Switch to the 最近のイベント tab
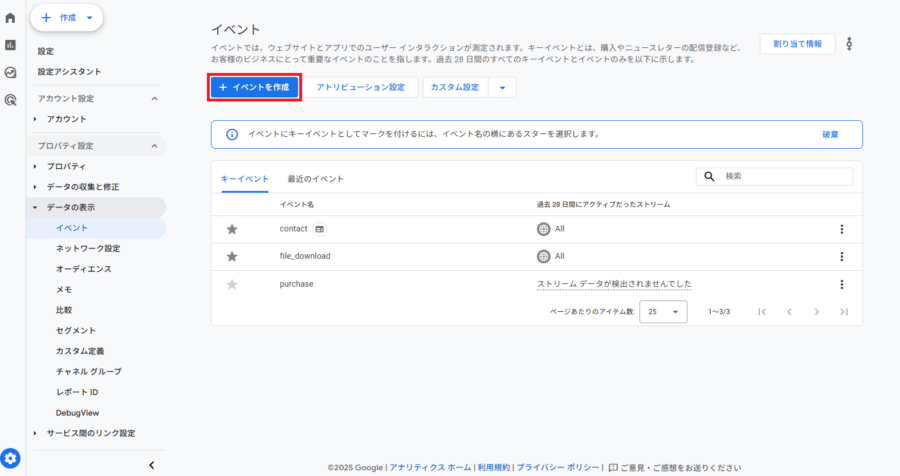 tap(315, 179)
